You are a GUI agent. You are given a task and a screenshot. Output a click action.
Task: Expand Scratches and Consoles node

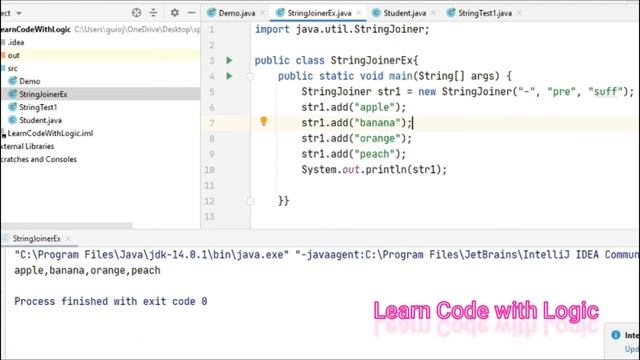pyautogui.click(x=38, y=159)
